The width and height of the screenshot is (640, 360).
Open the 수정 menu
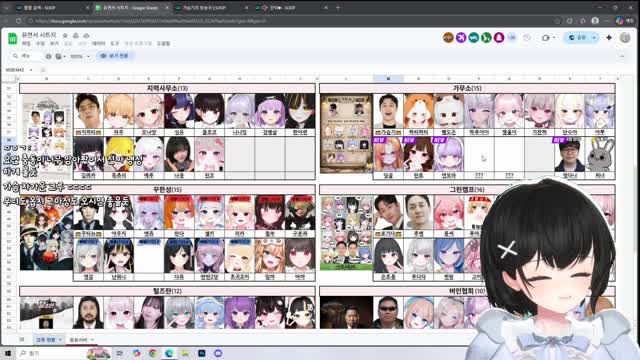click(x=40, y=44)
